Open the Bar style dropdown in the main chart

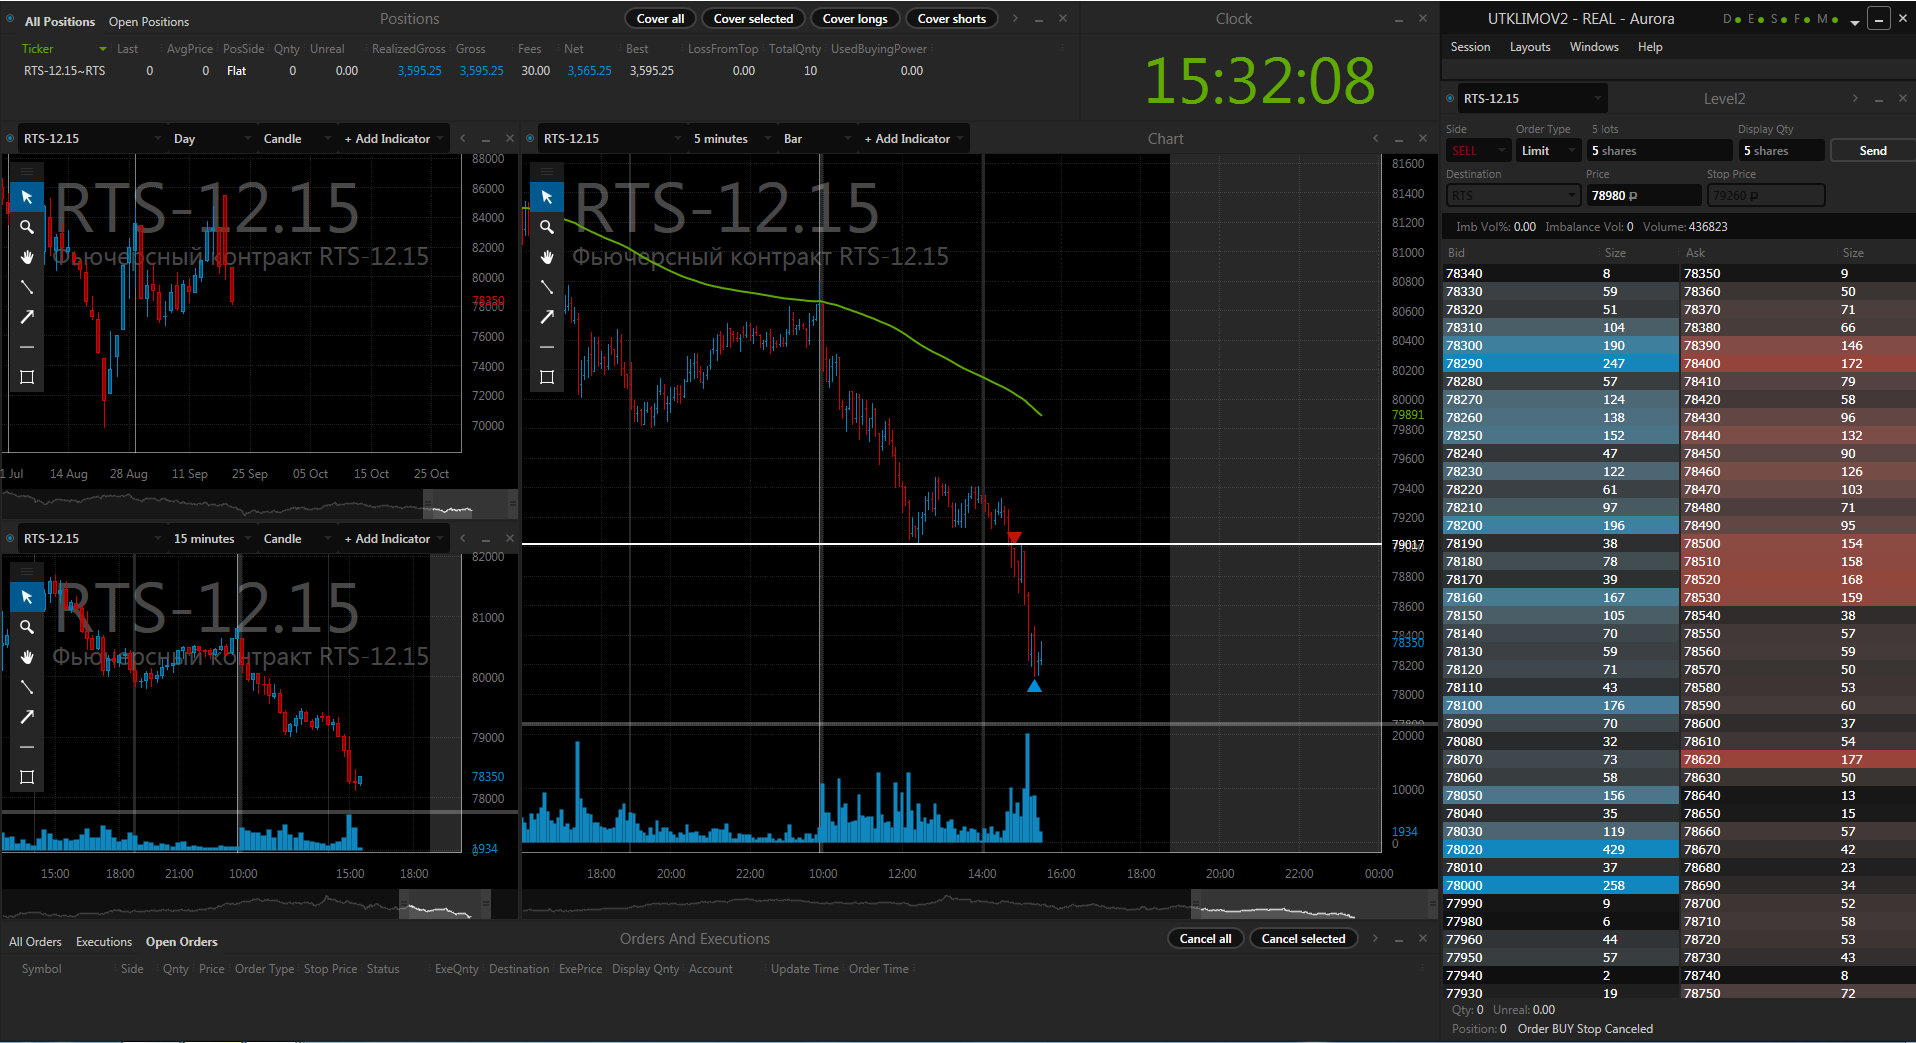816,138
